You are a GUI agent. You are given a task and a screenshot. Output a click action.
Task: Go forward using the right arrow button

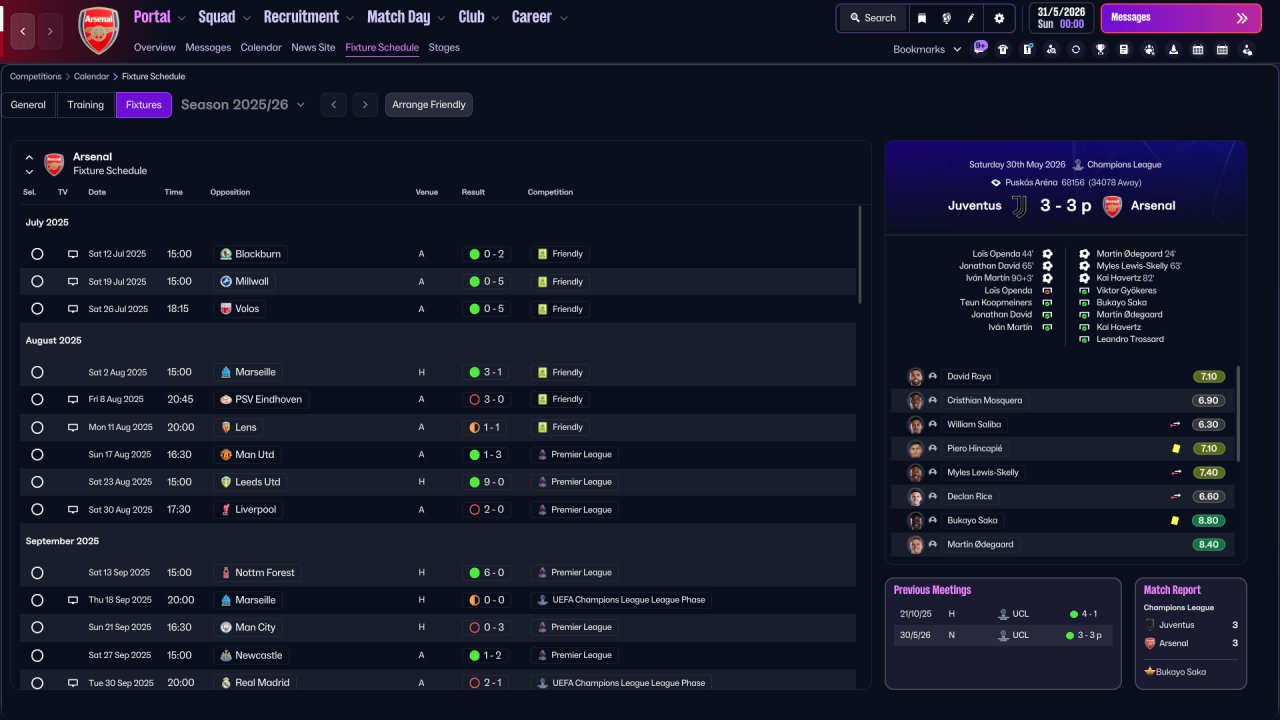tap(50, 32)
